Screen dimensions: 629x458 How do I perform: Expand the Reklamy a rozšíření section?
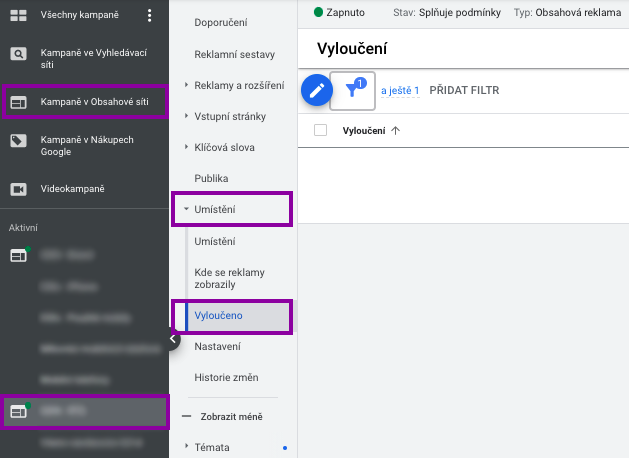point(186,85)
